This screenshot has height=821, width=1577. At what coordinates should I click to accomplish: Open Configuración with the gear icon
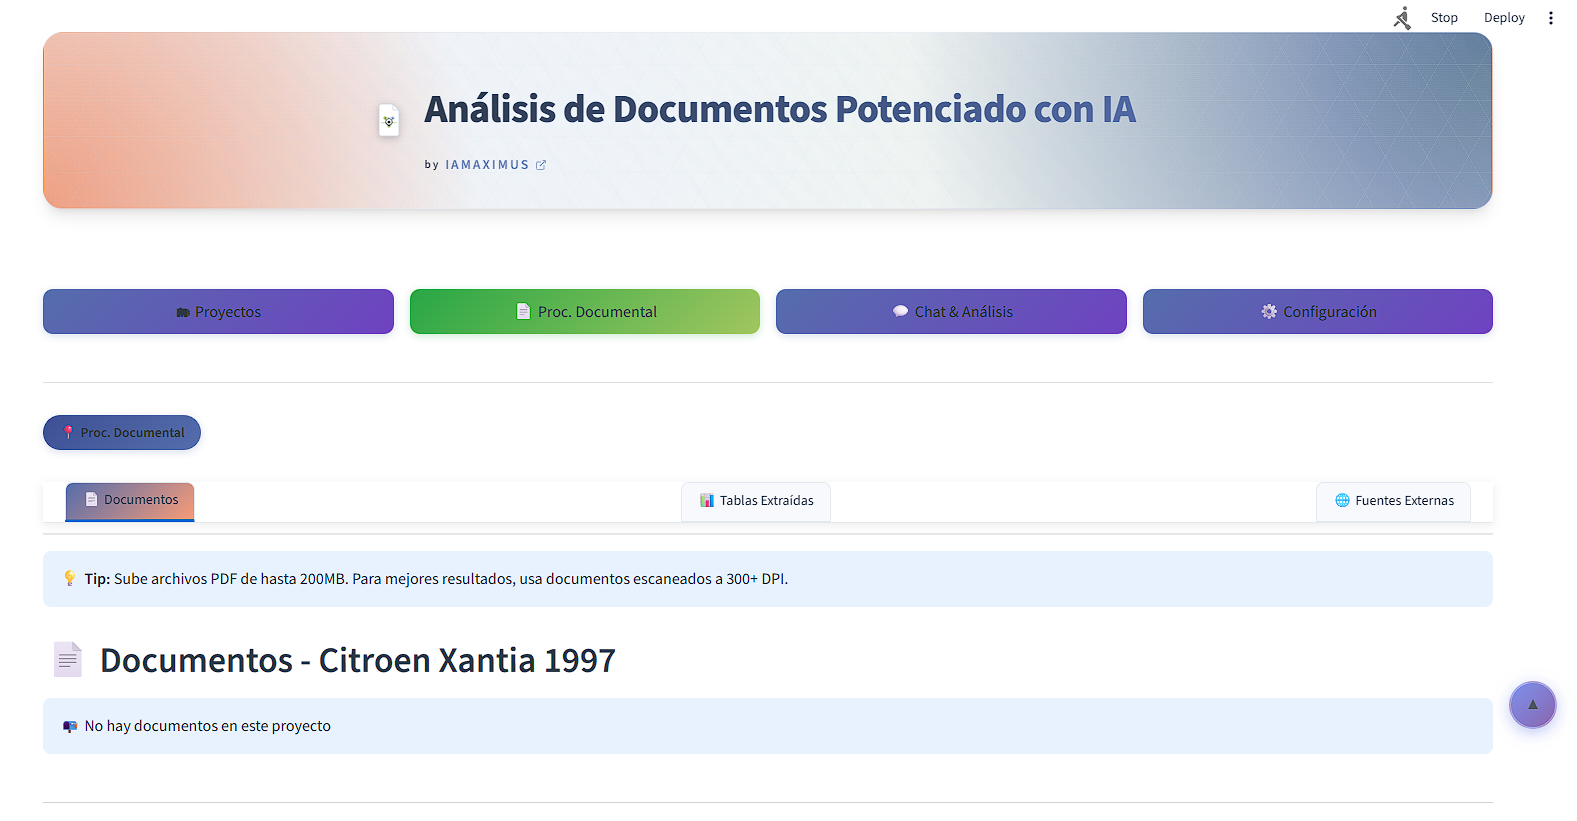tap(1317, 312)
